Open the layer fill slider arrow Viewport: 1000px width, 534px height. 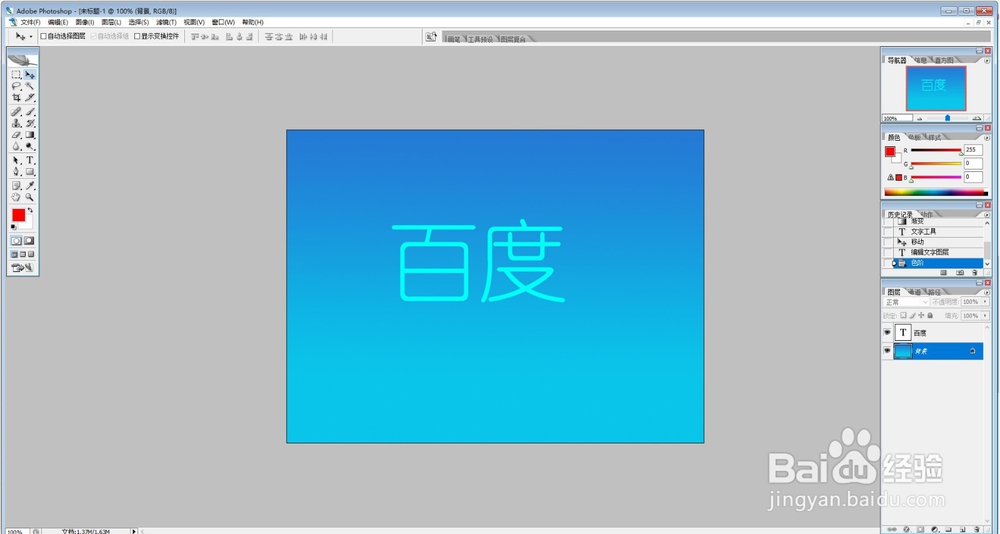coord(984,316)
